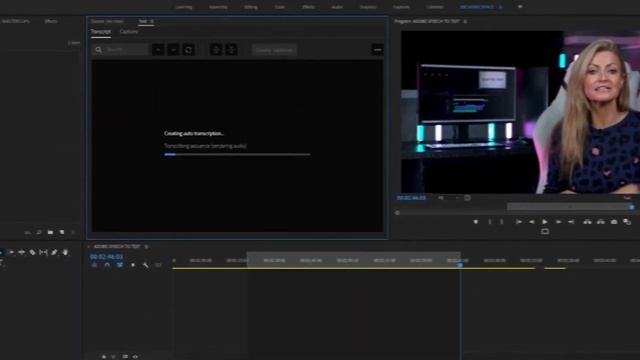Open the Text panel menu icon
Image resolution: width=640 pixels, height=360 pixels.
pyautogui.click(x=152, y=21)
